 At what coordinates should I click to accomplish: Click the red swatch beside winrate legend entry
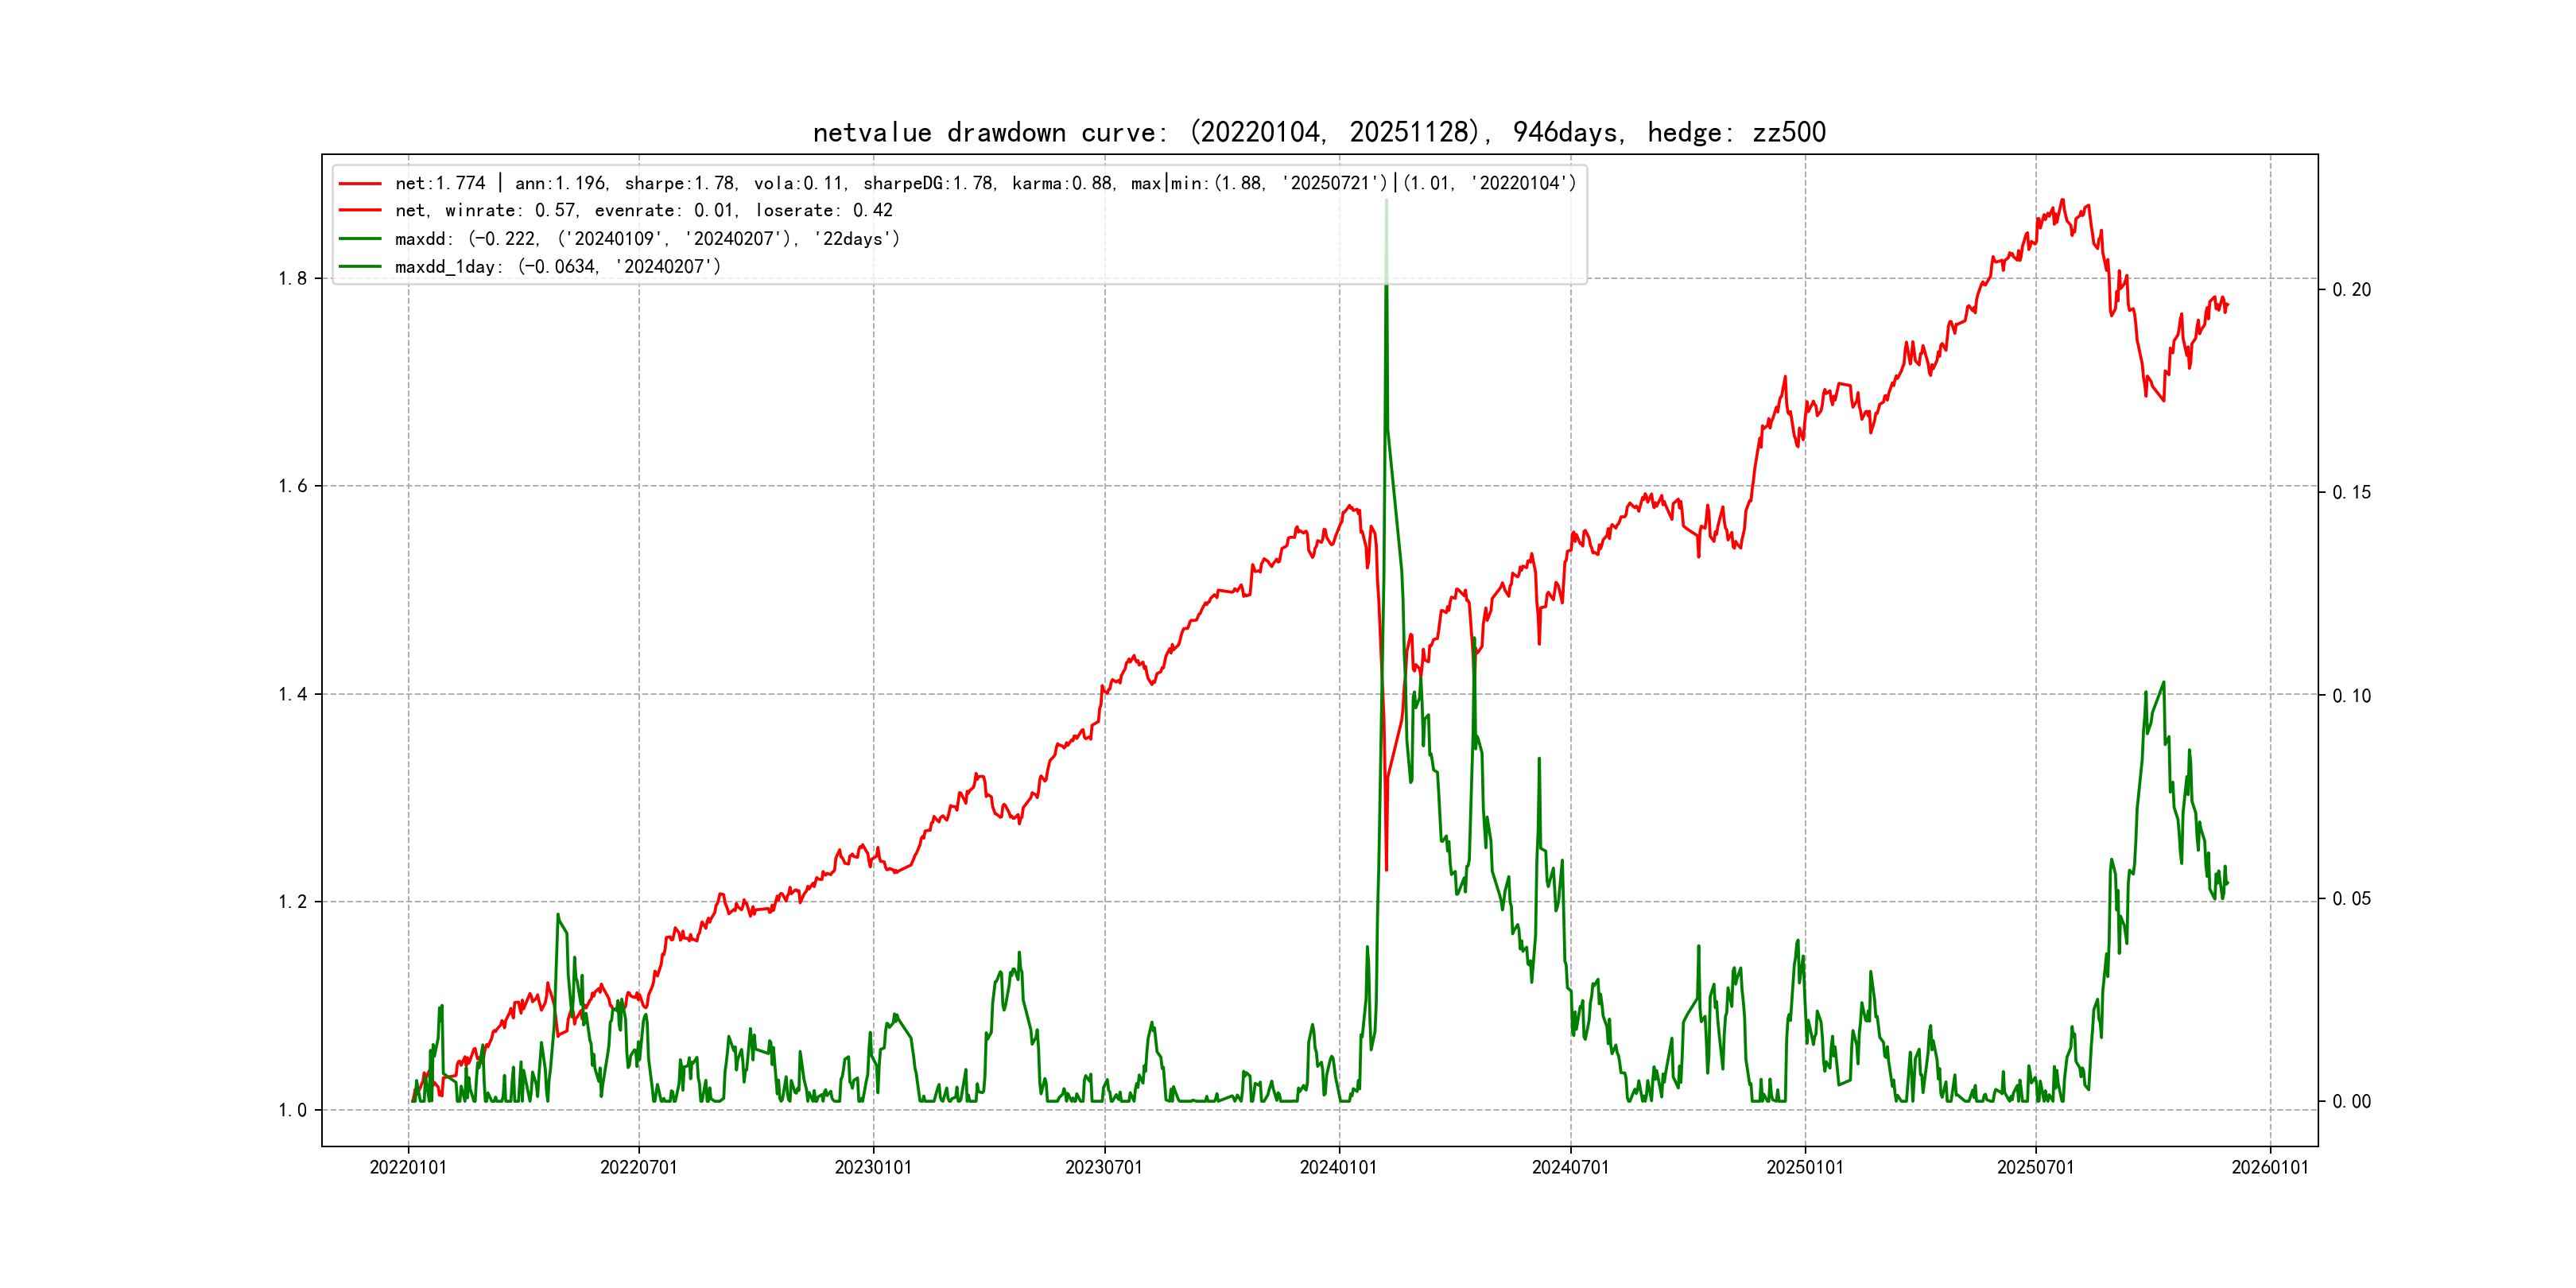click(x=360, y=210)
